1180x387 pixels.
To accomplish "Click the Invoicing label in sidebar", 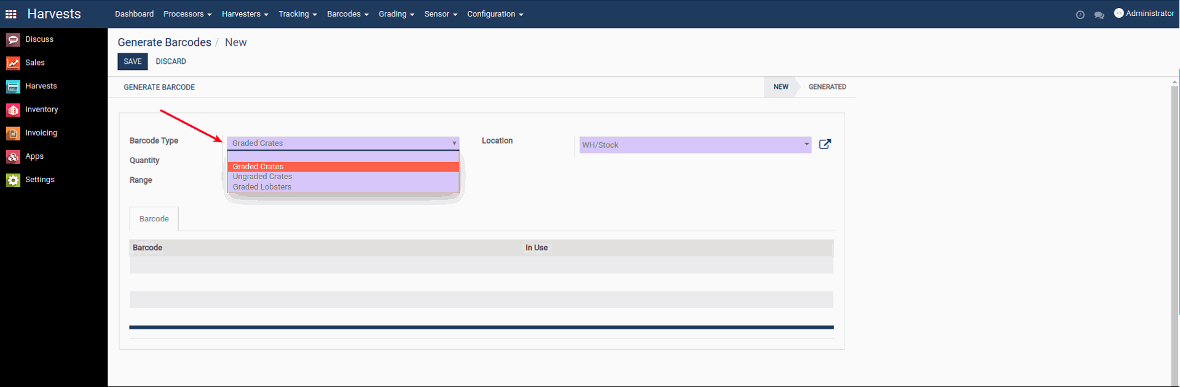I will 41,133.
